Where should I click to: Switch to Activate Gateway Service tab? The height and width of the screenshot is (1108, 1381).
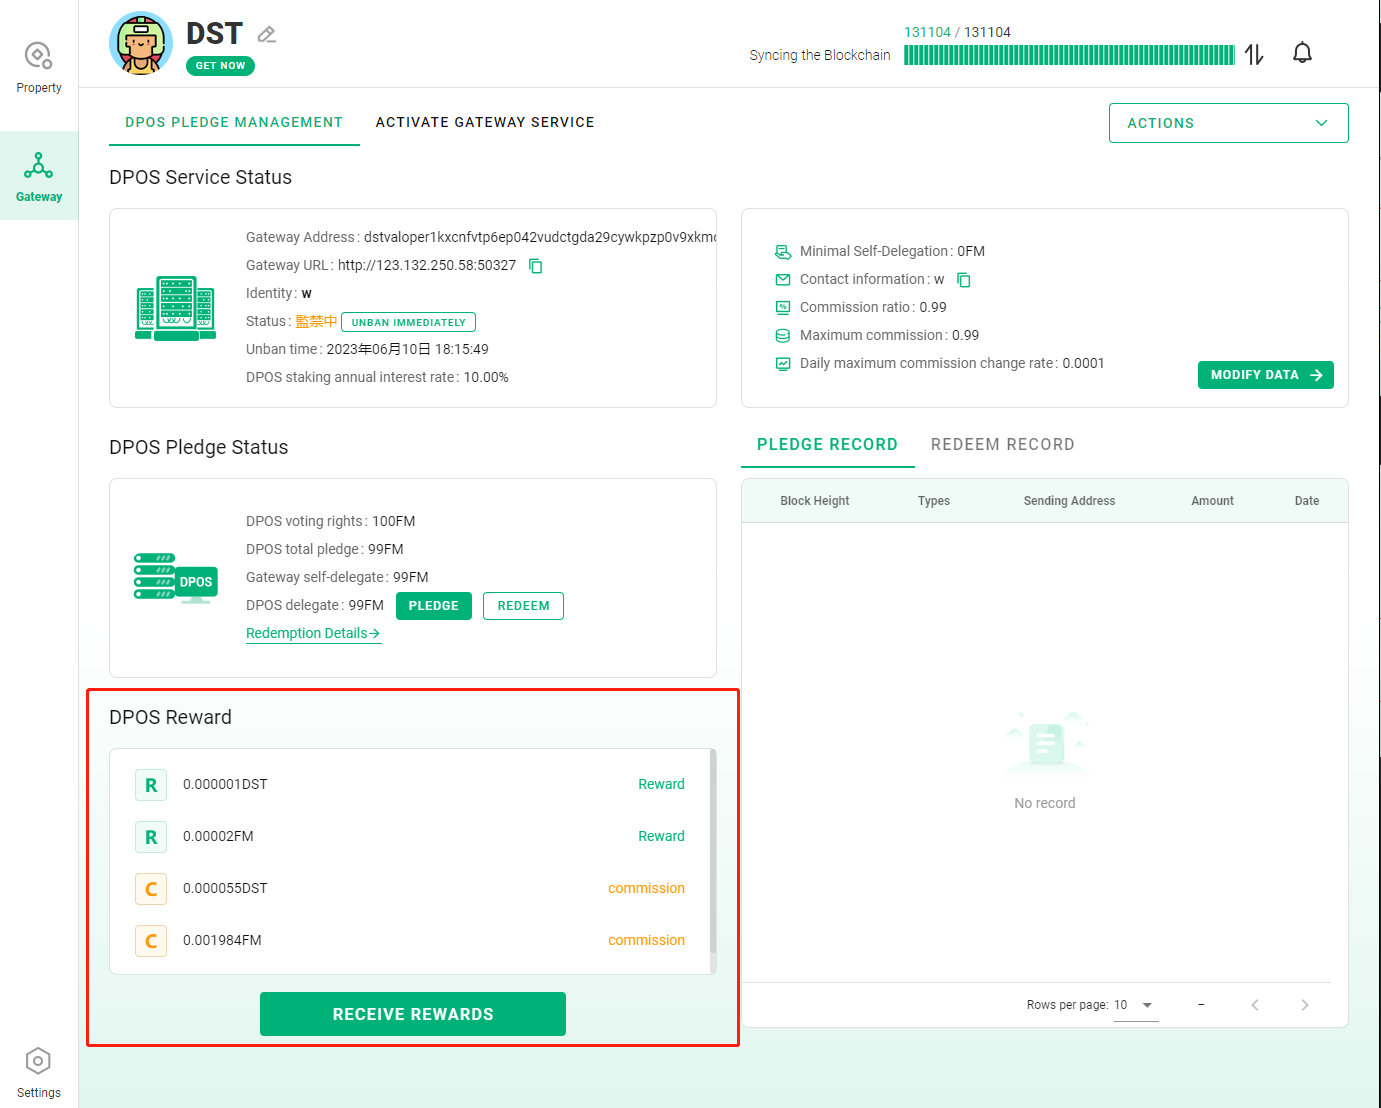[485, 122]
